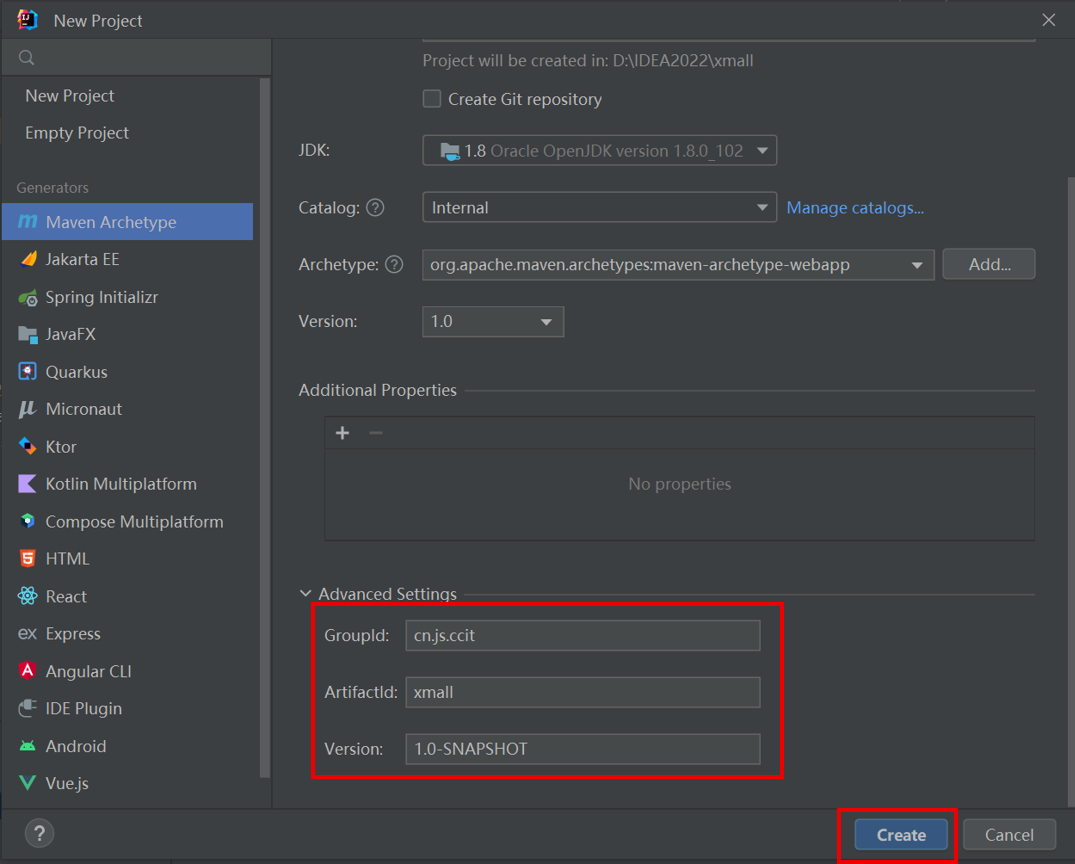The image size is (1075, 864).
Task: Click the Kotlin Multiplatform icon
Action: [x=27, y=484]
